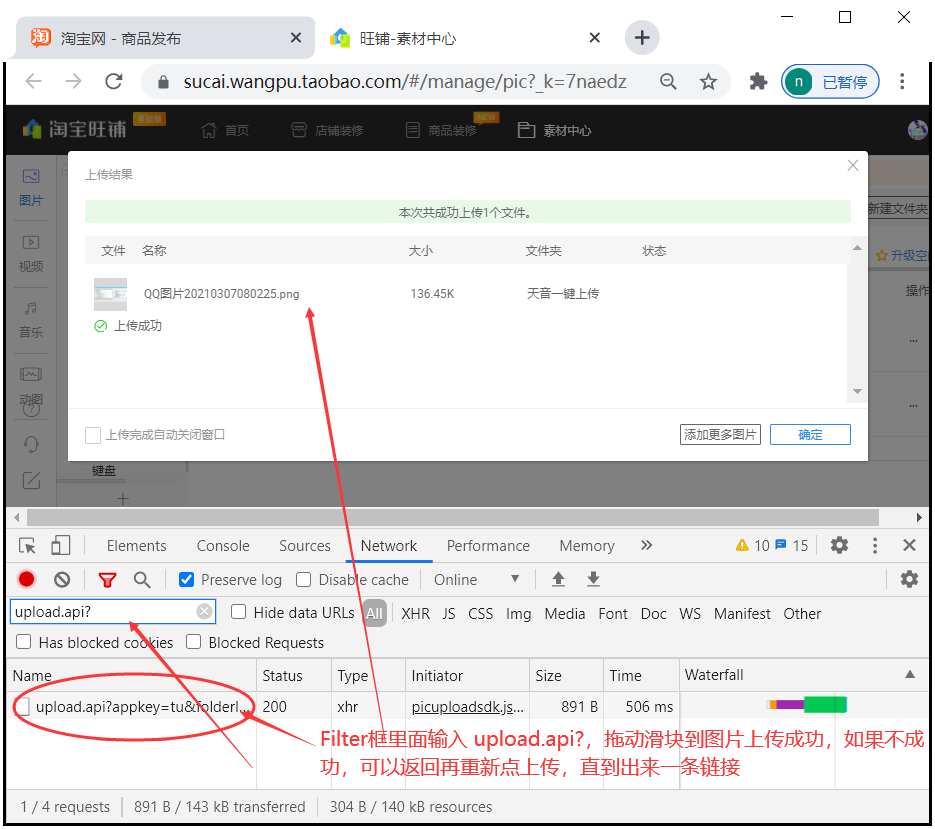Click the export HAR download arrow
Image resolution: width=935 pixels, height=829 pixels.
(593, 580)
